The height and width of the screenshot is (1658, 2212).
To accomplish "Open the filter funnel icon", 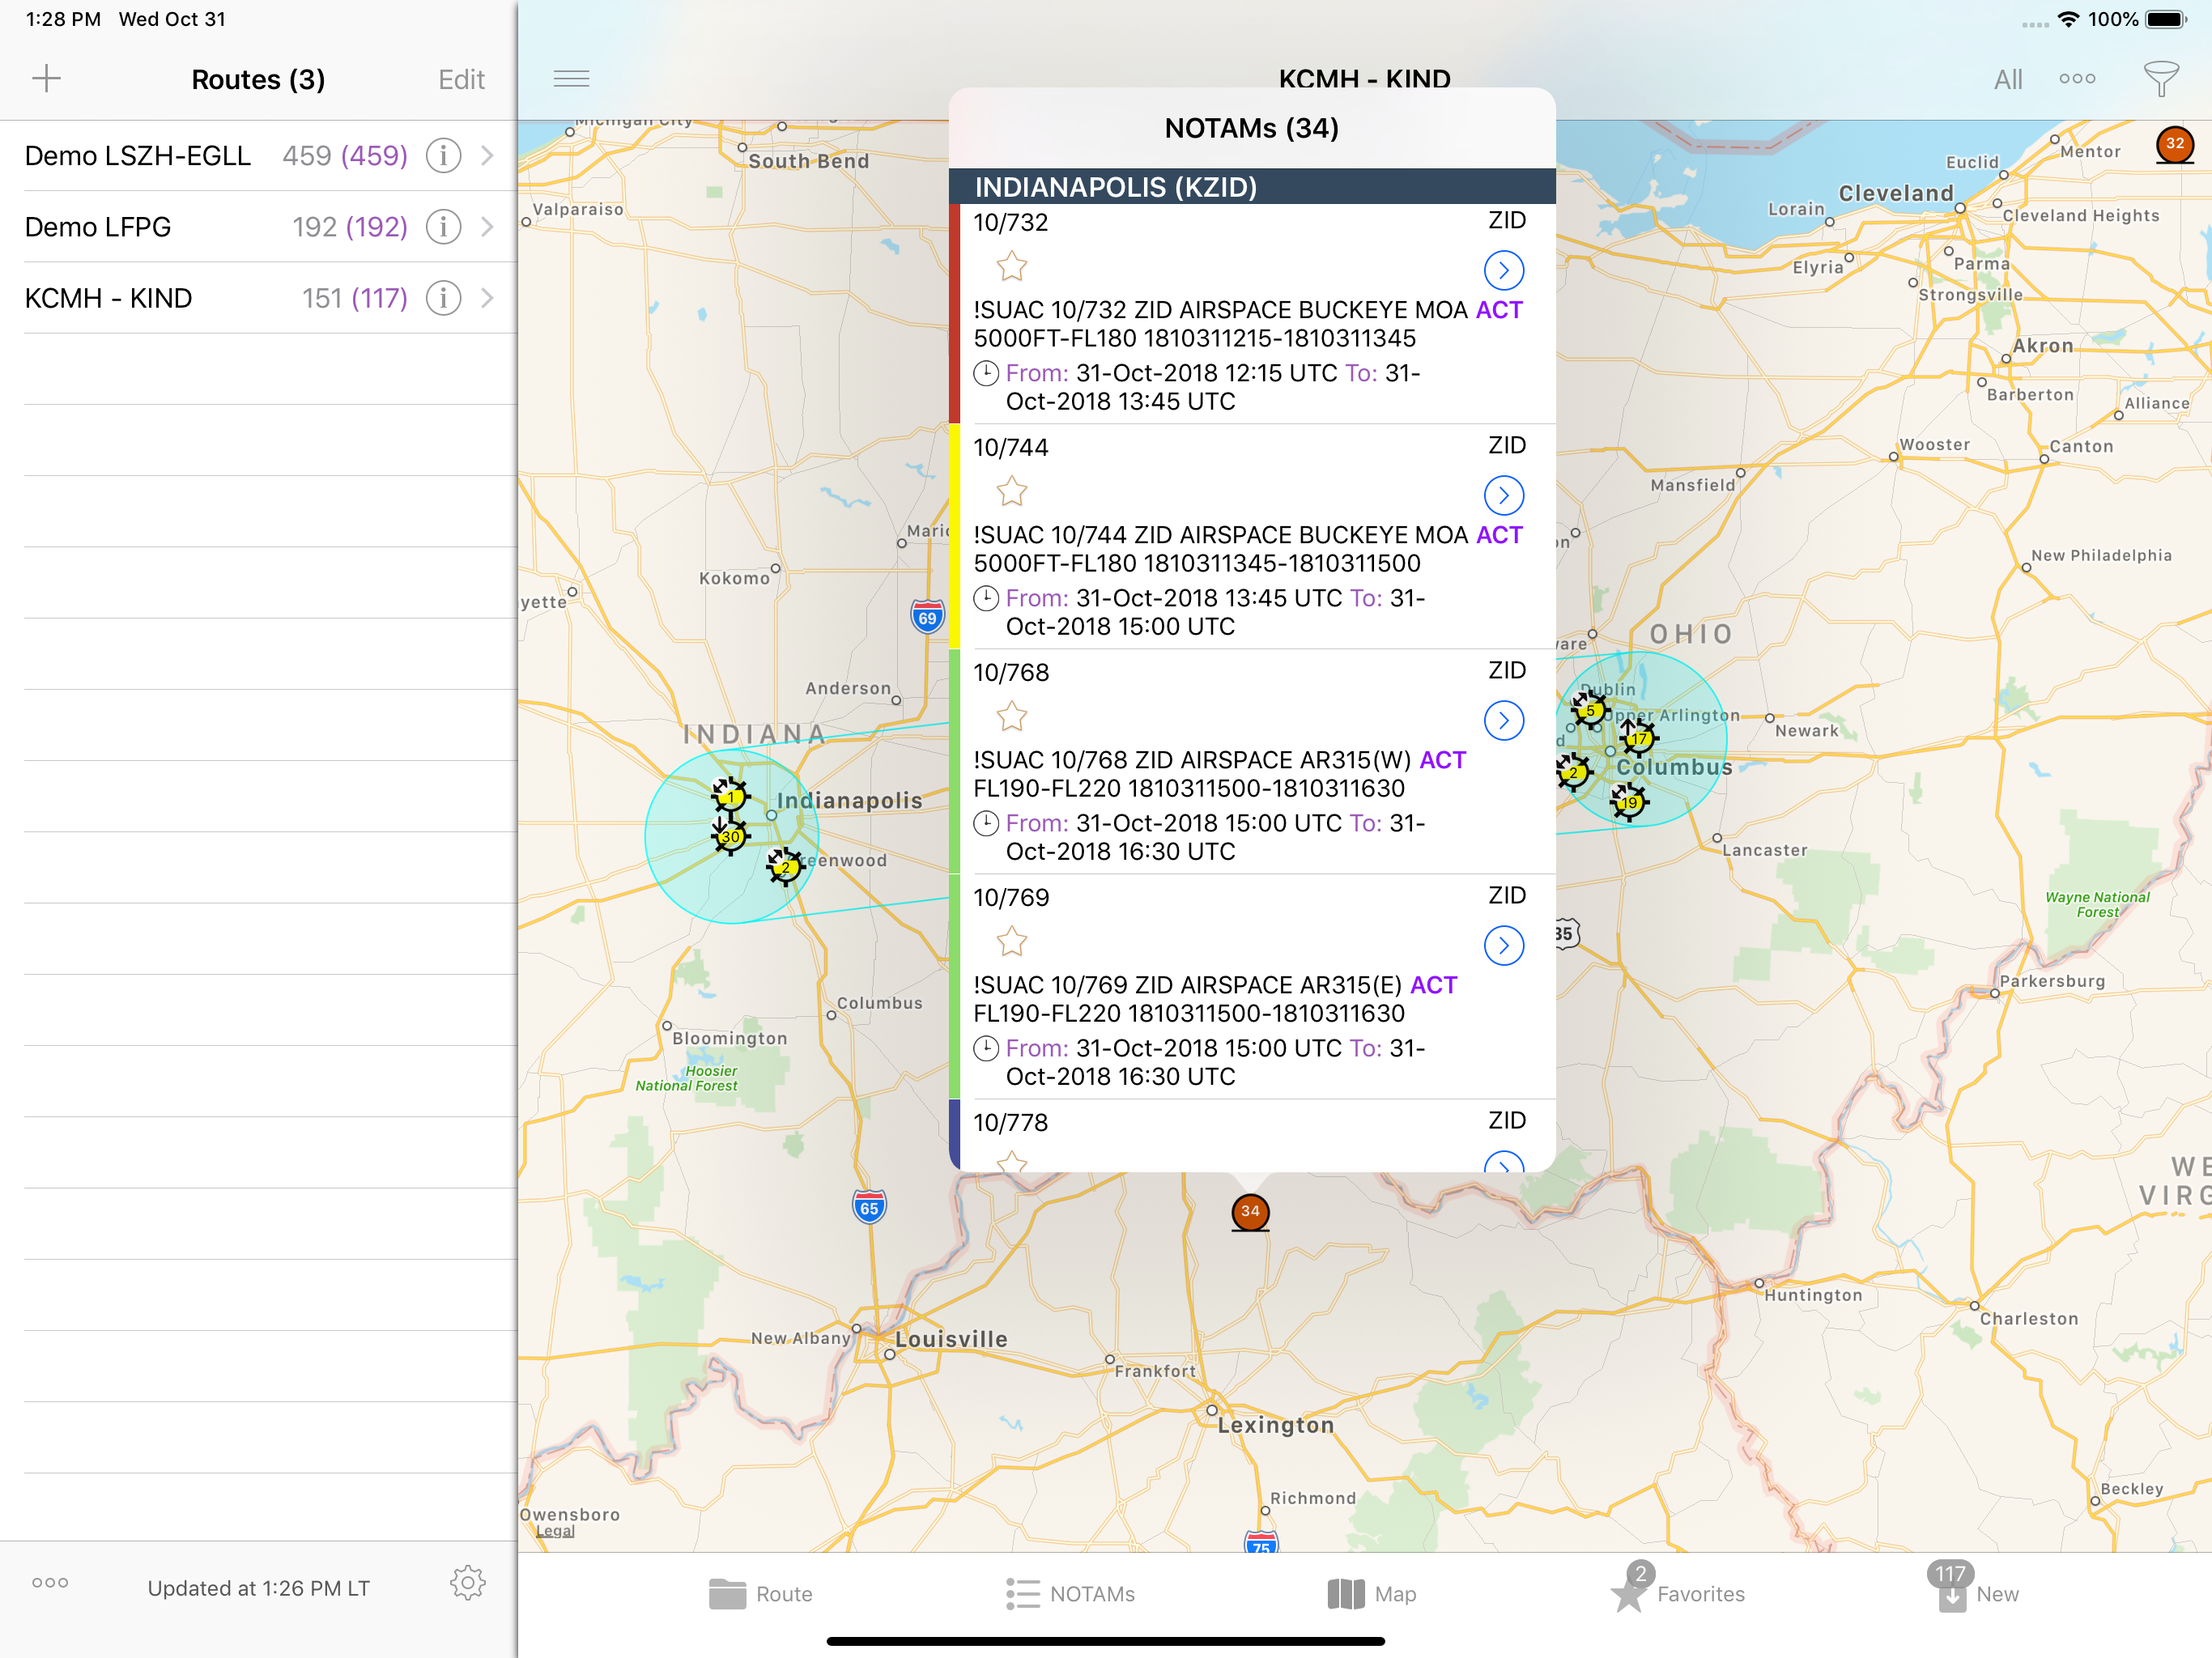I will tap(2160, 79).
